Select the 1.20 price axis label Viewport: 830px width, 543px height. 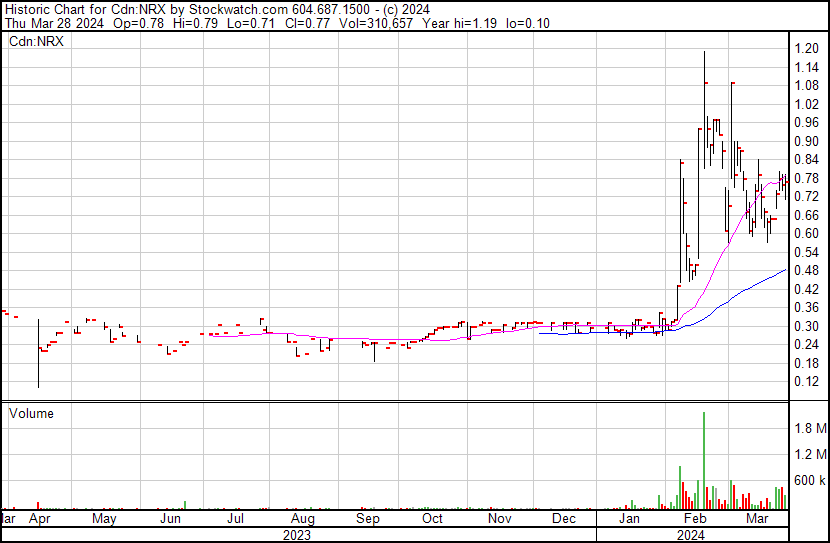tap(806, 48)
